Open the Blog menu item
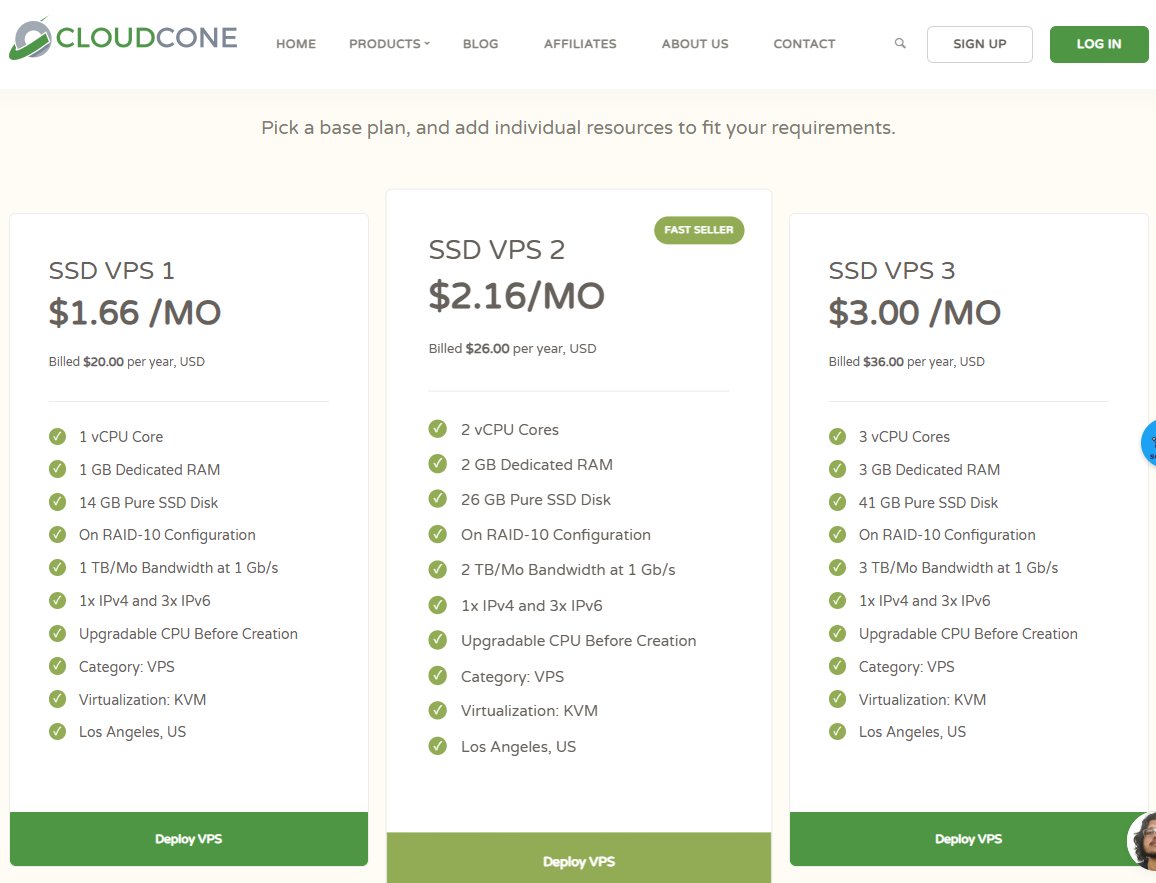 pyautogui.click(x=481, y=44)
